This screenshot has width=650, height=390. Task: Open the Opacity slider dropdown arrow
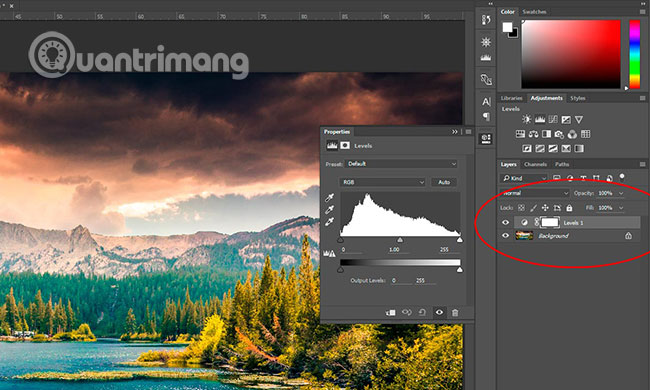pyautogui.click(x=621, y=193)
